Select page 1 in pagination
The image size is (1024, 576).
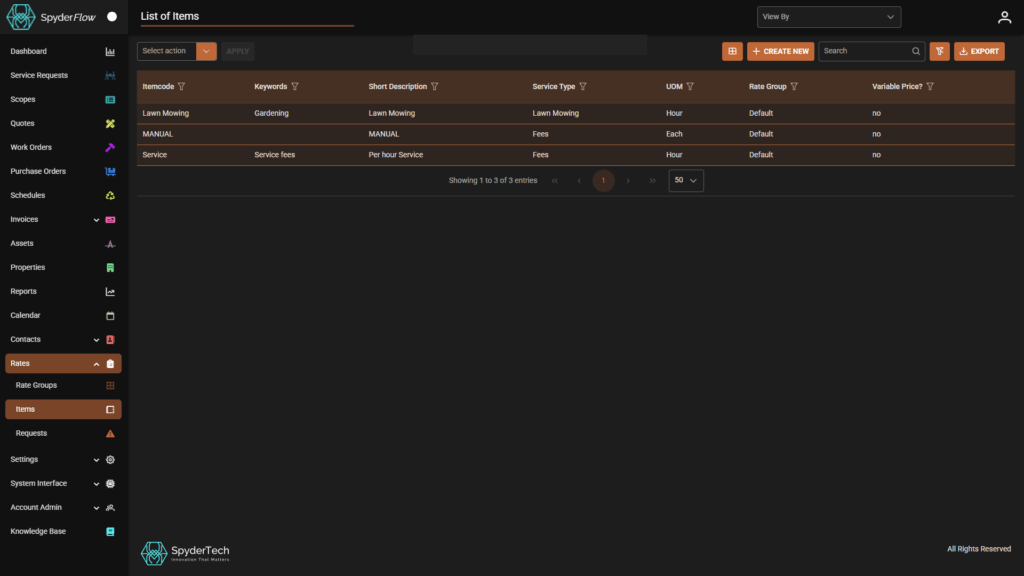click(x=603, y=180)
